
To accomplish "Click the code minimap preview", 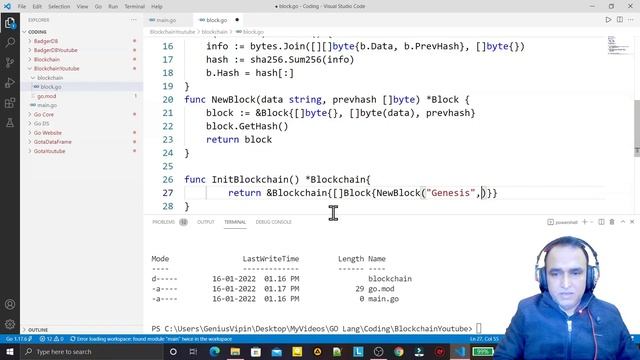I will 618,45.
